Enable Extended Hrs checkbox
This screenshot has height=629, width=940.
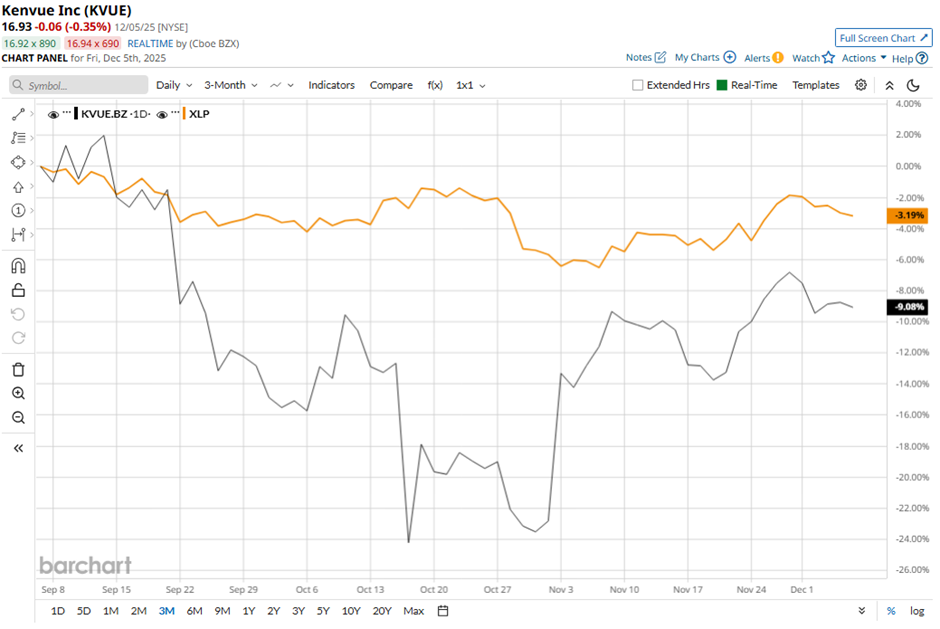(x=638, y=85)
